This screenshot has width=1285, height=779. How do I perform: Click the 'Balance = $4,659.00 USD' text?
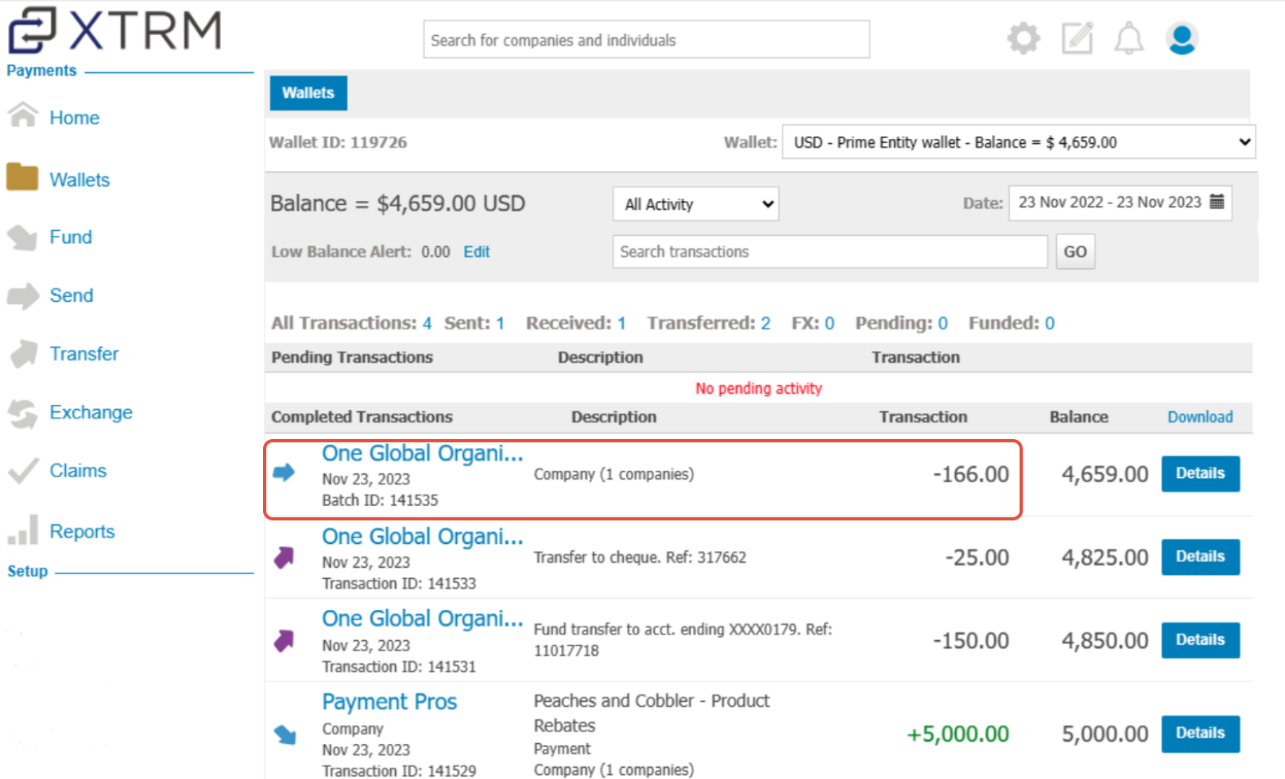click(398, 204)
